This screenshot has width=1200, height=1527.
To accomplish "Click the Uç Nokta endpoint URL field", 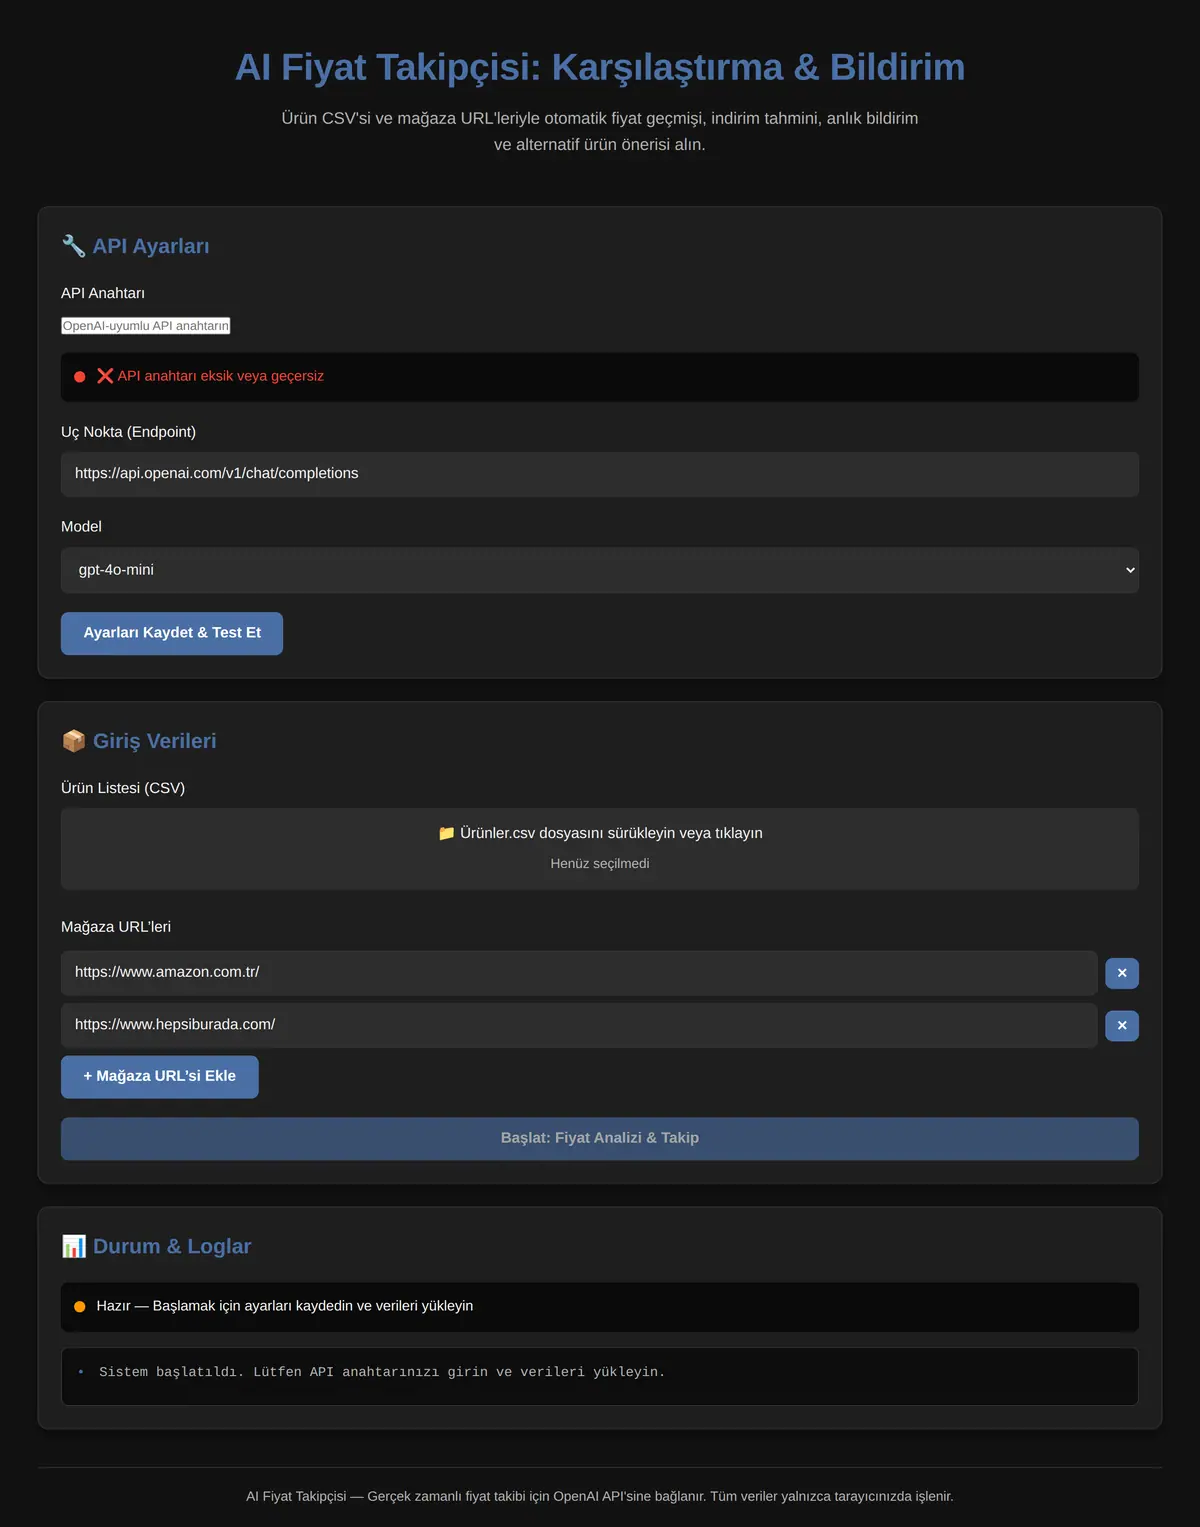I will 600,474.
